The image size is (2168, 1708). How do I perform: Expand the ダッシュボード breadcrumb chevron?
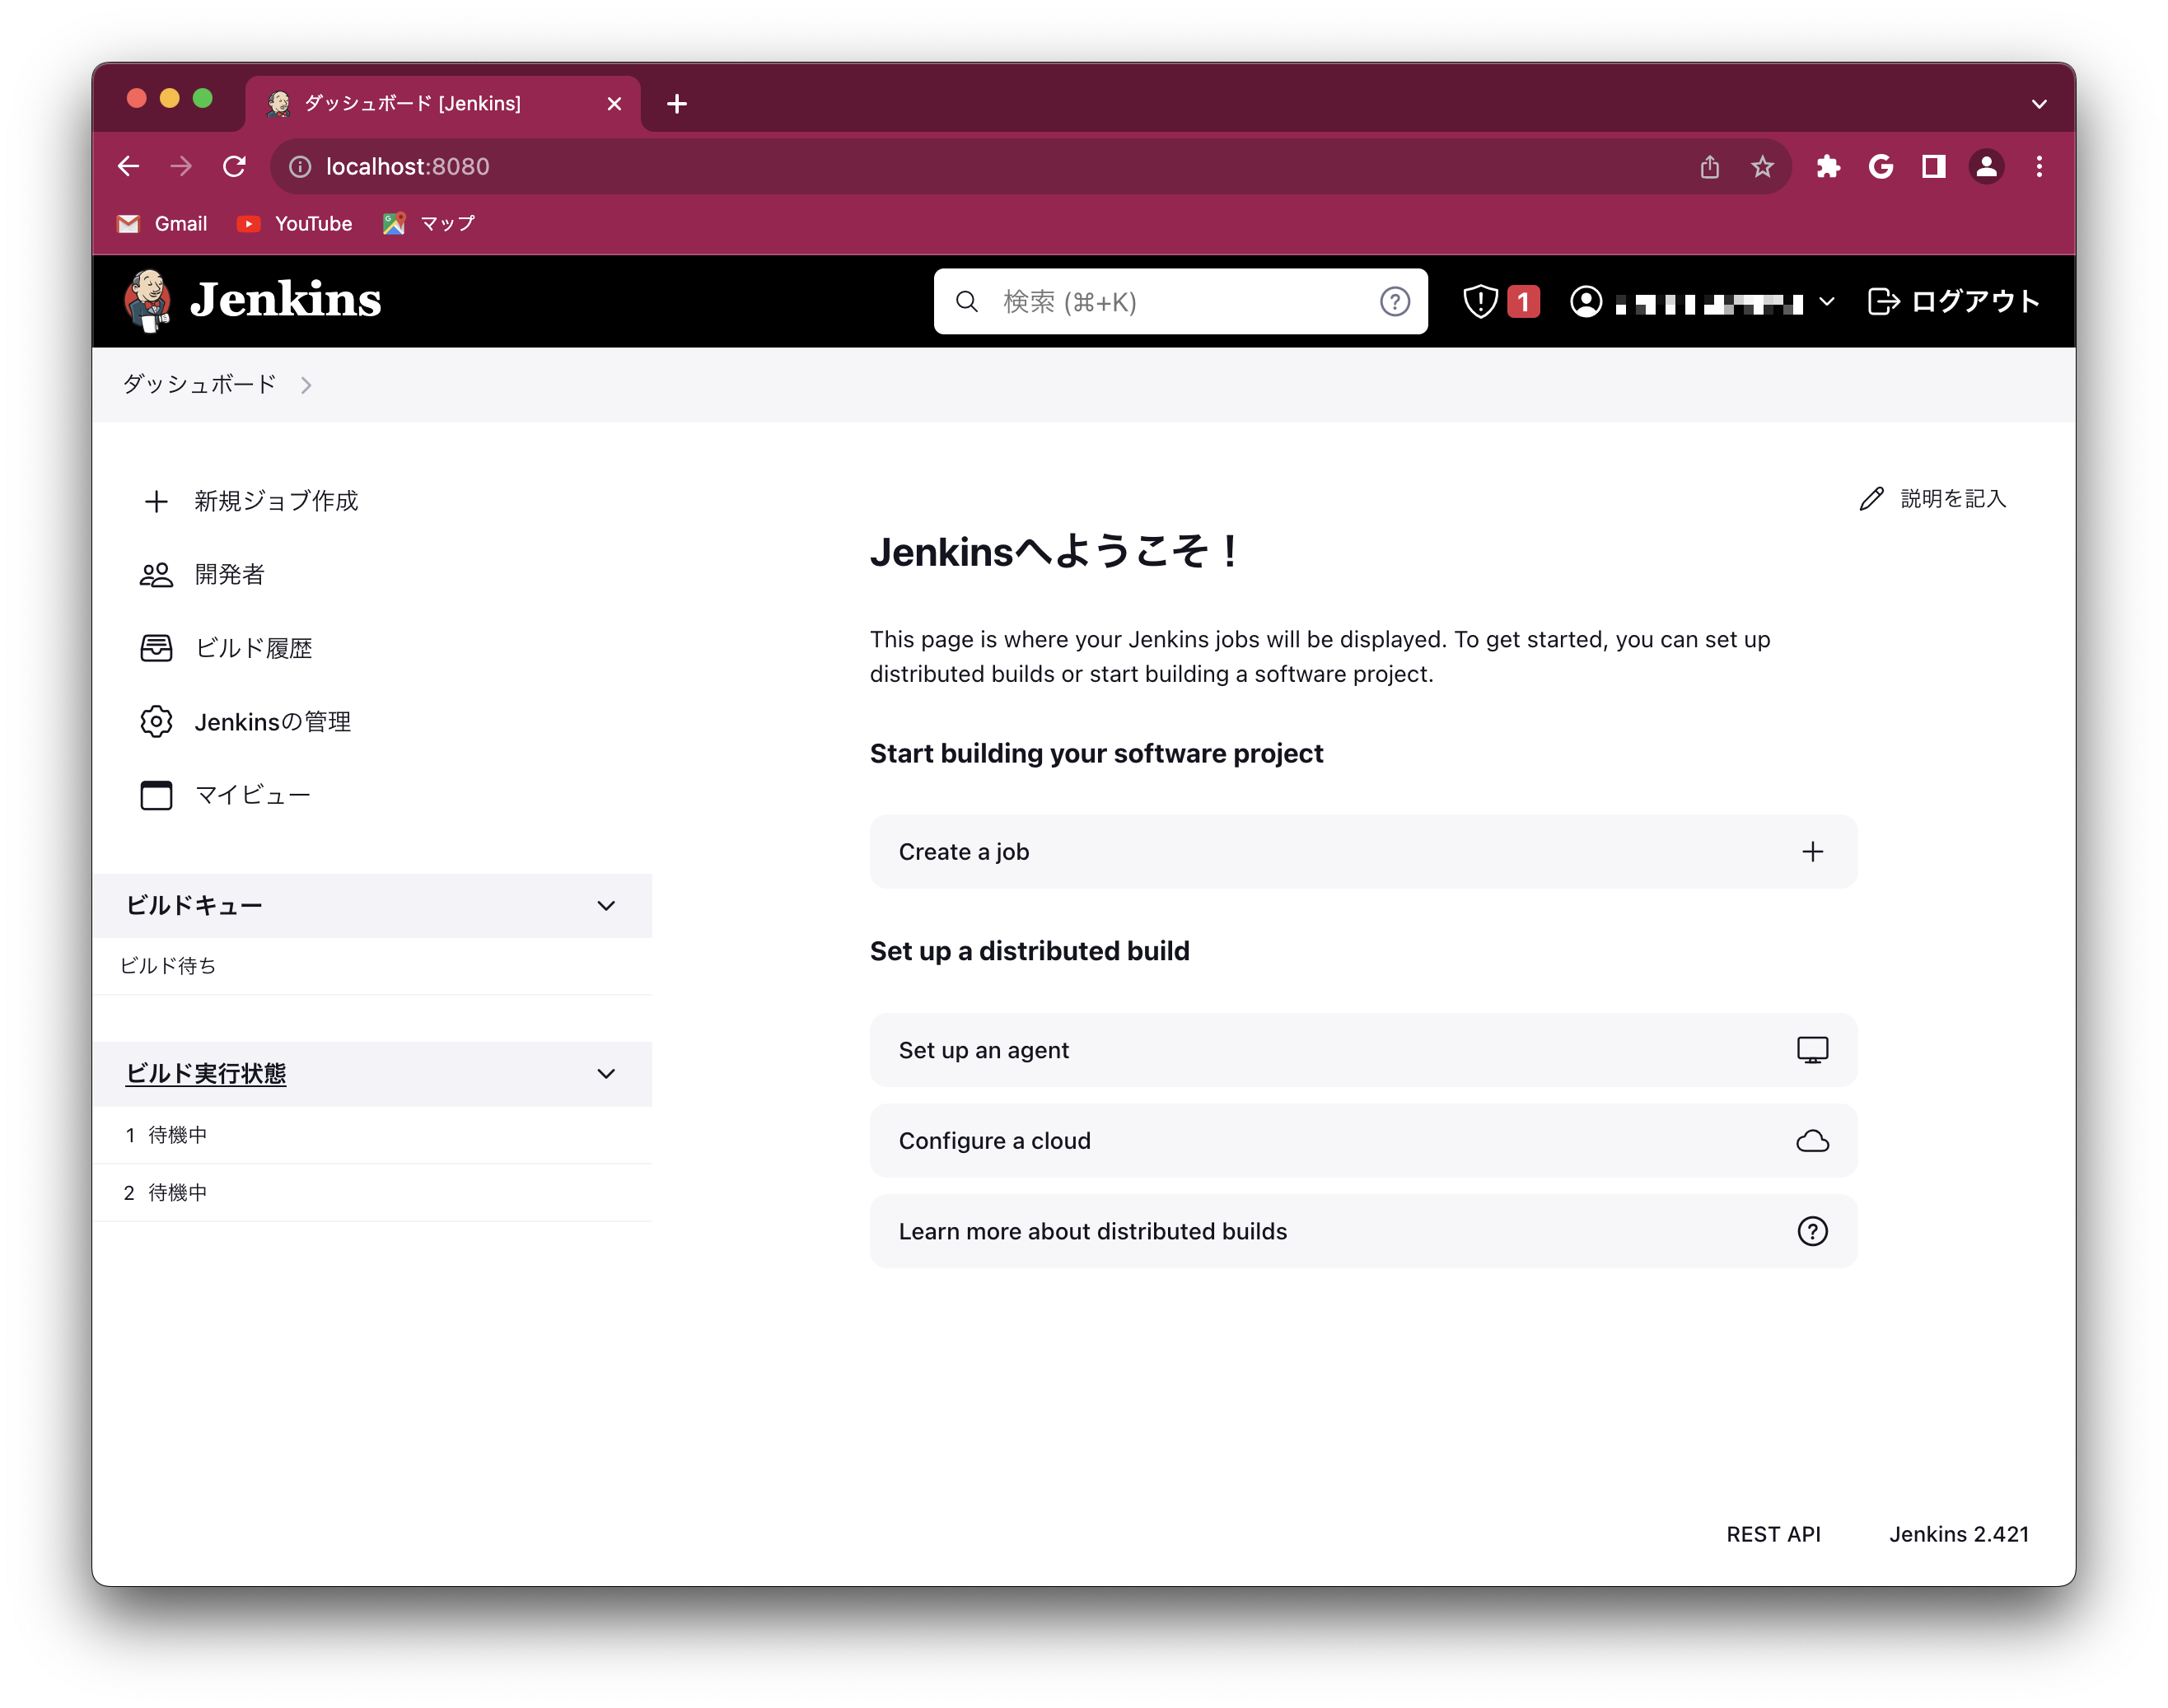click(306, 386)
